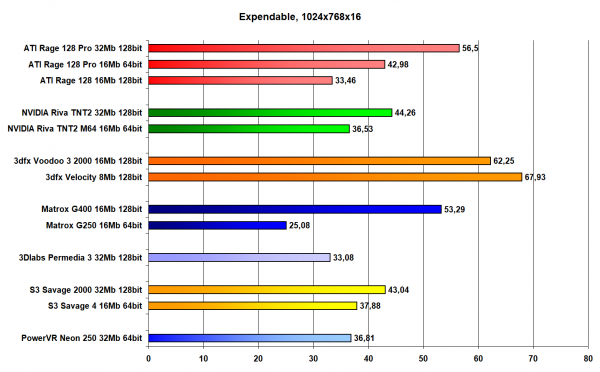Click the S3 Savage 4 16Mb 64bit label

click(x=95, y=306)
